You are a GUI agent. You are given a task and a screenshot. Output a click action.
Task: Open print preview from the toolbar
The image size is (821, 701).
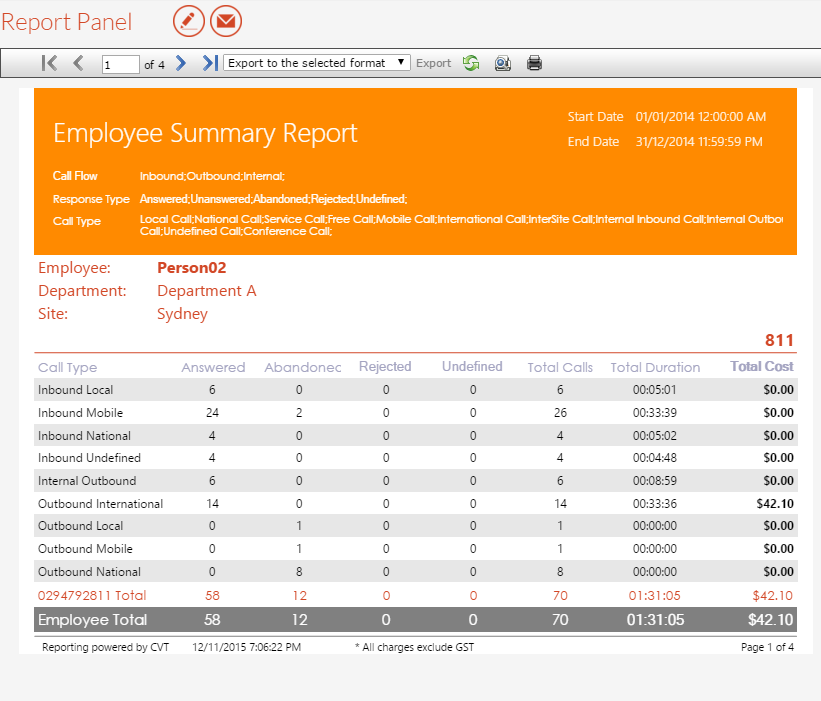(502, 63)
